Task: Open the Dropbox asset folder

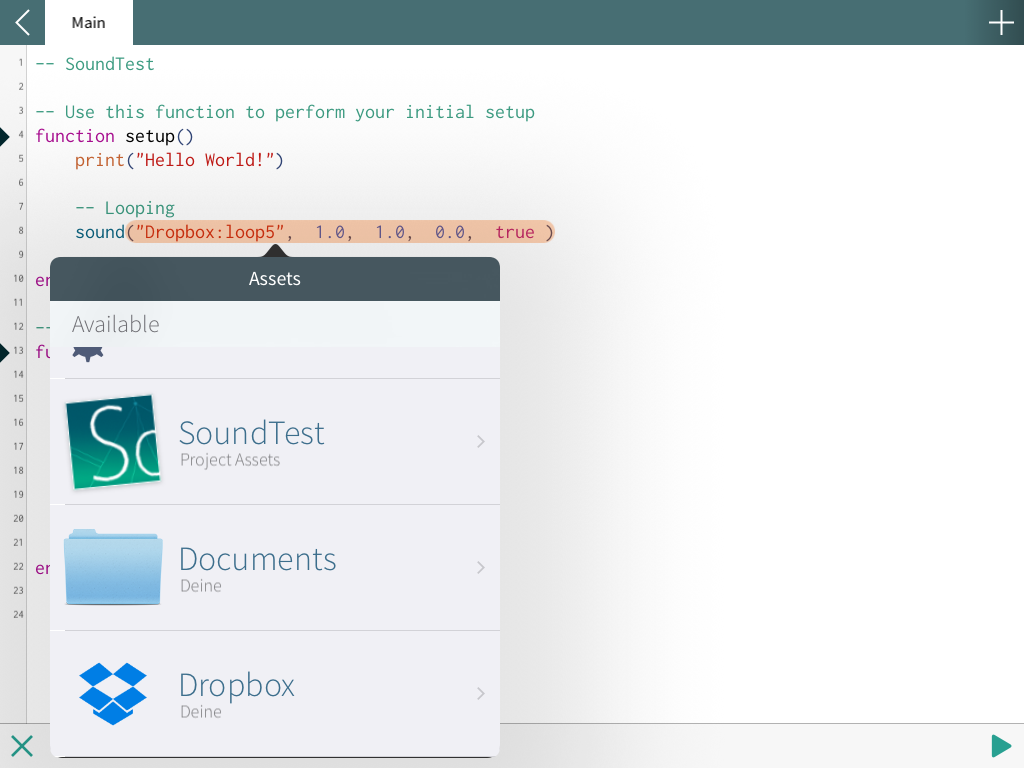Action: [275, 694]
